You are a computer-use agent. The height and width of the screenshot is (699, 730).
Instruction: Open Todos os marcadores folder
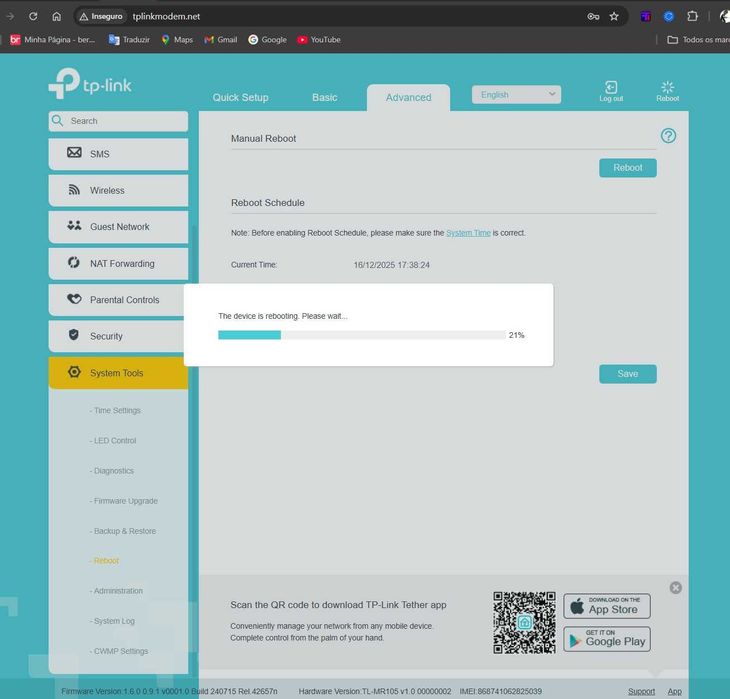tap(698, 40)
